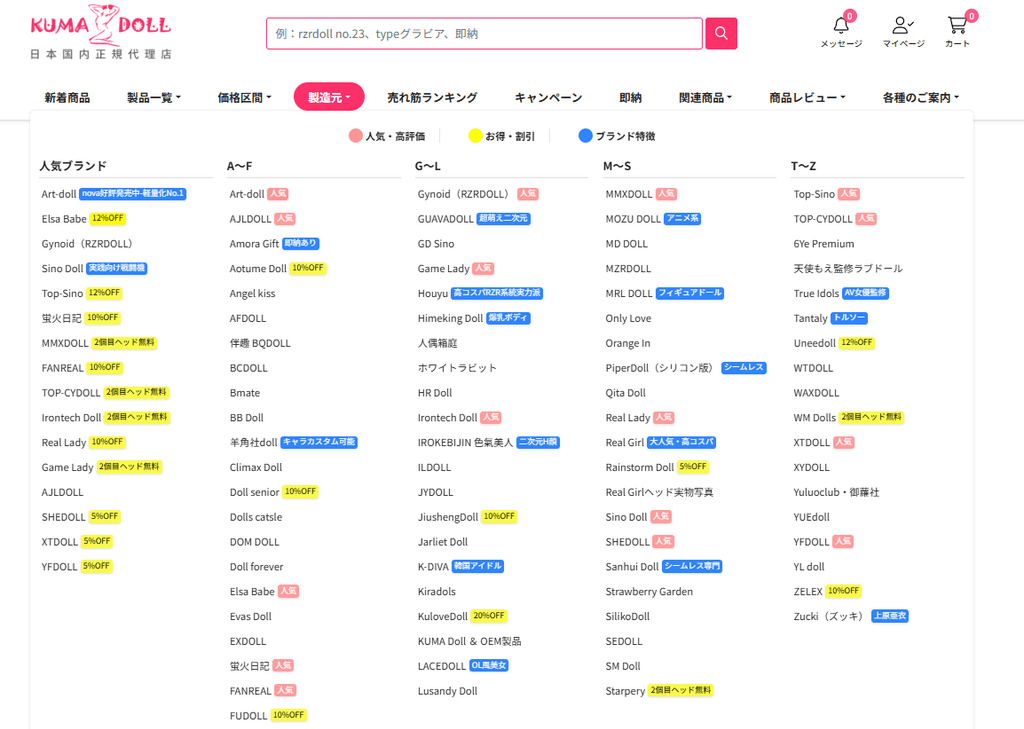The height and width of the screenshot is (729, 1024).
Task: Expand the 価格区間 dropdown menu
Action: point(244,97)
